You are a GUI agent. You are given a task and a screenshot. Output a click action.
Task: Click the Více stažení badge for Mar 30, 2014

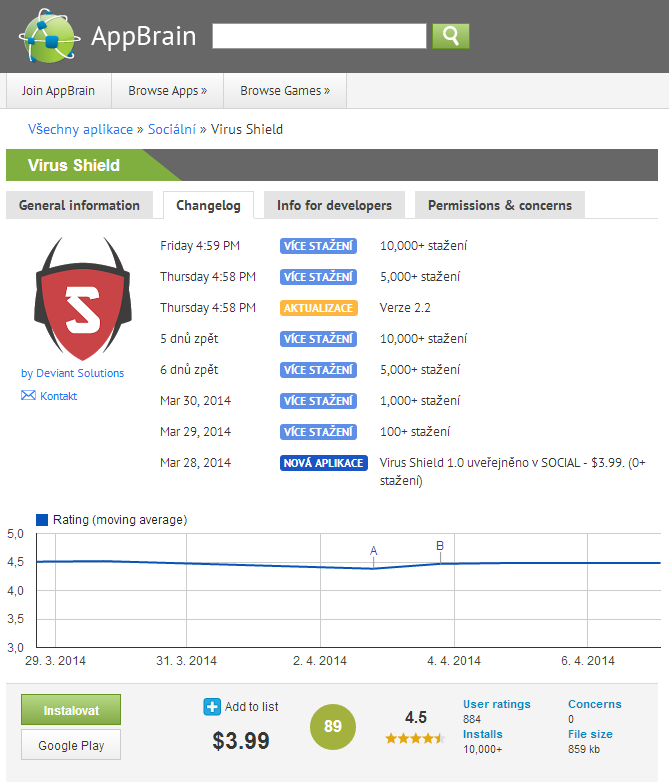pyautogui.click(x=318, y=401)
